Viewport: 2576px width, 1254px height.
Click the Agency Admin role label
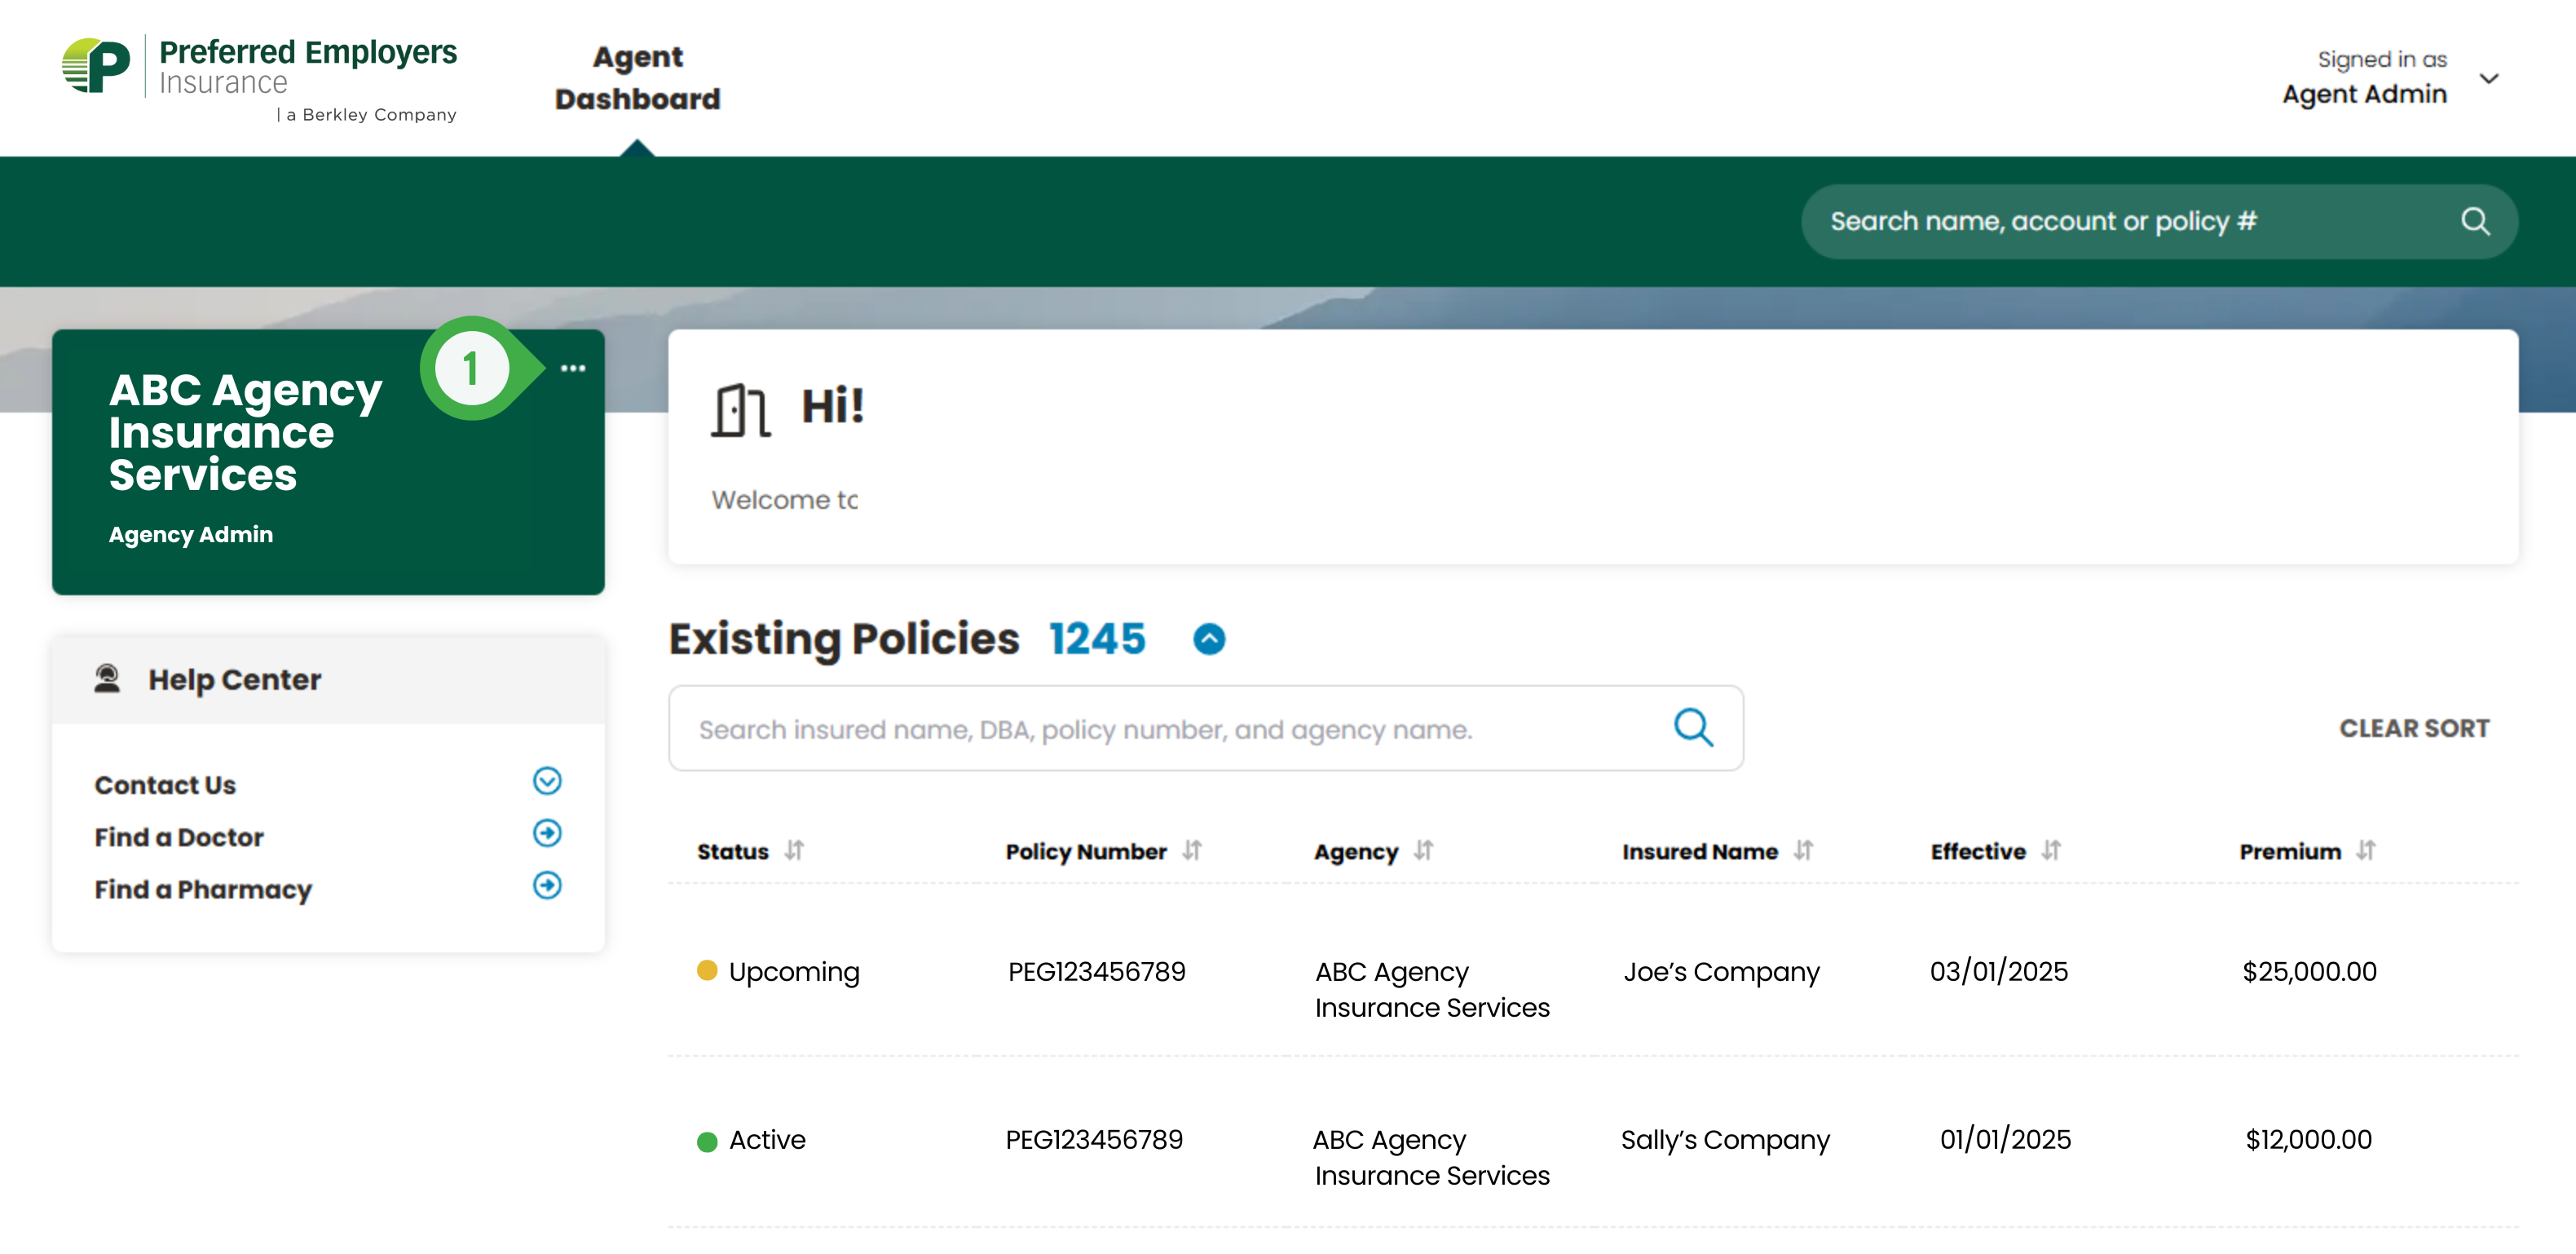click(190, 535)
